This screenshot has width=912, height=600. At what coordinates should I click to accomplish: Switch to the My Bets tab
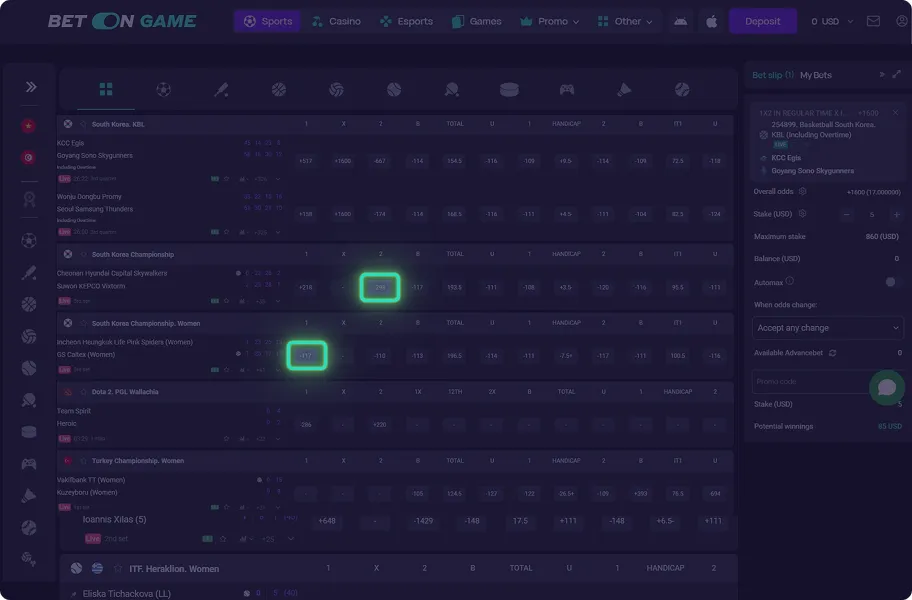coord(815,75)
